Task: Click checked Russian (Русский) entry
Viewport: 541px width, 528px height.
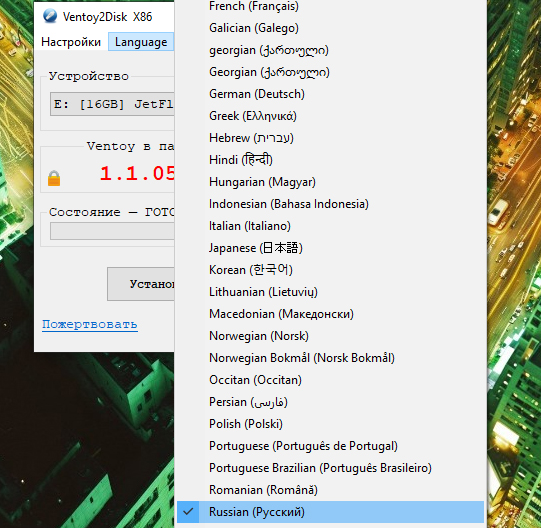Action: 330,512
